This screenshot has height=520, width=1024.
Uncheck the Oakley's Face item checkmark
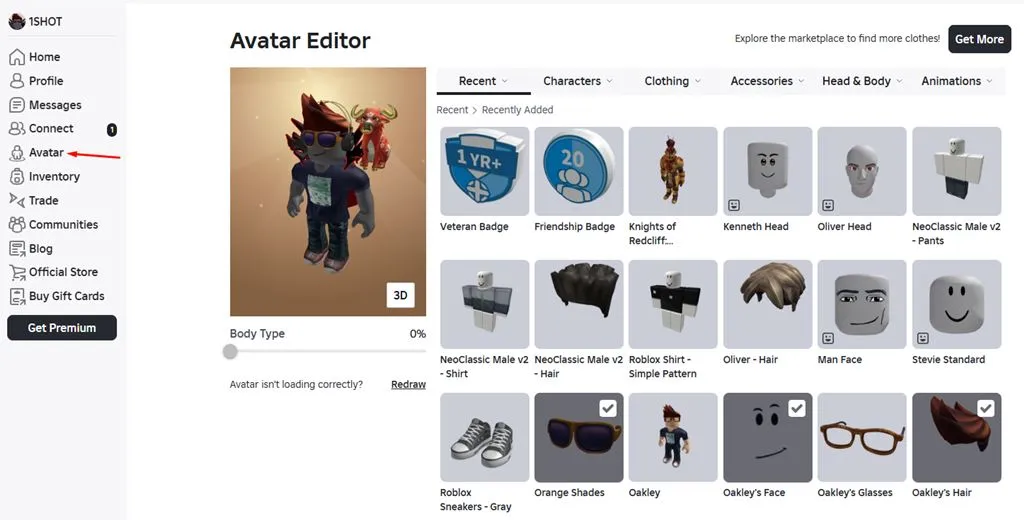click(x=796, y=408)
